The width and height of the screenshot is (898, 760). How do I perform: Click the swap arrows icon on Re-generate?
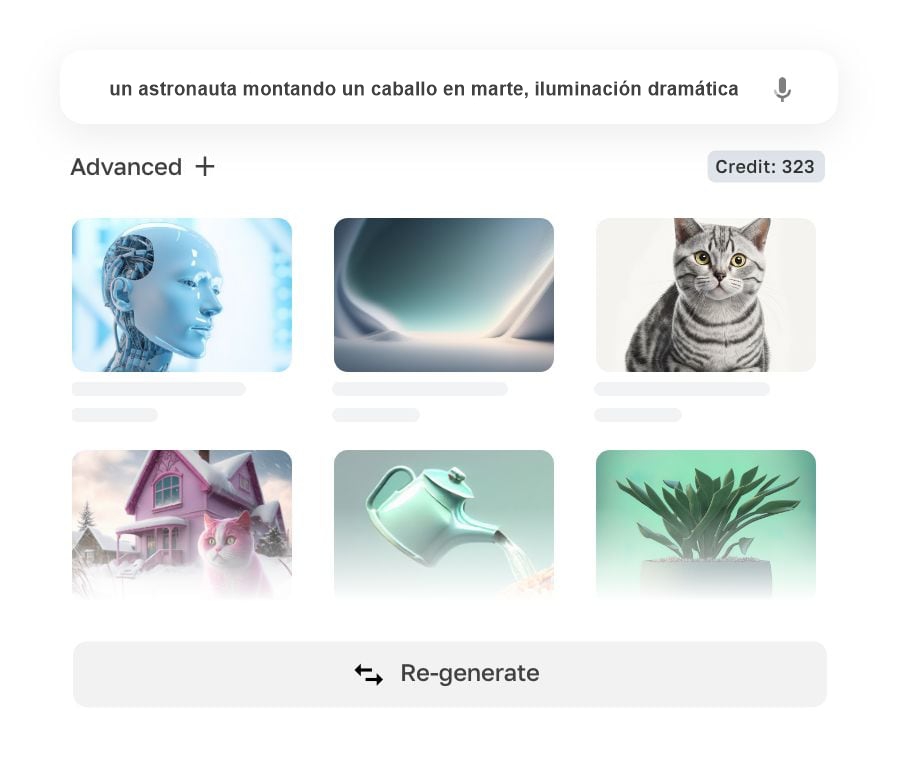point(368,674)
